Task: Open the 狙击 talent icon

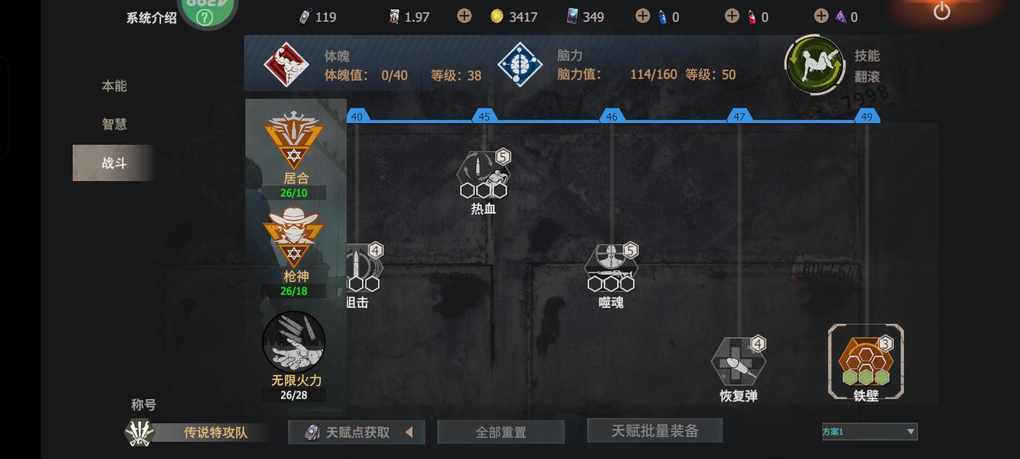Action: (364, 267)
